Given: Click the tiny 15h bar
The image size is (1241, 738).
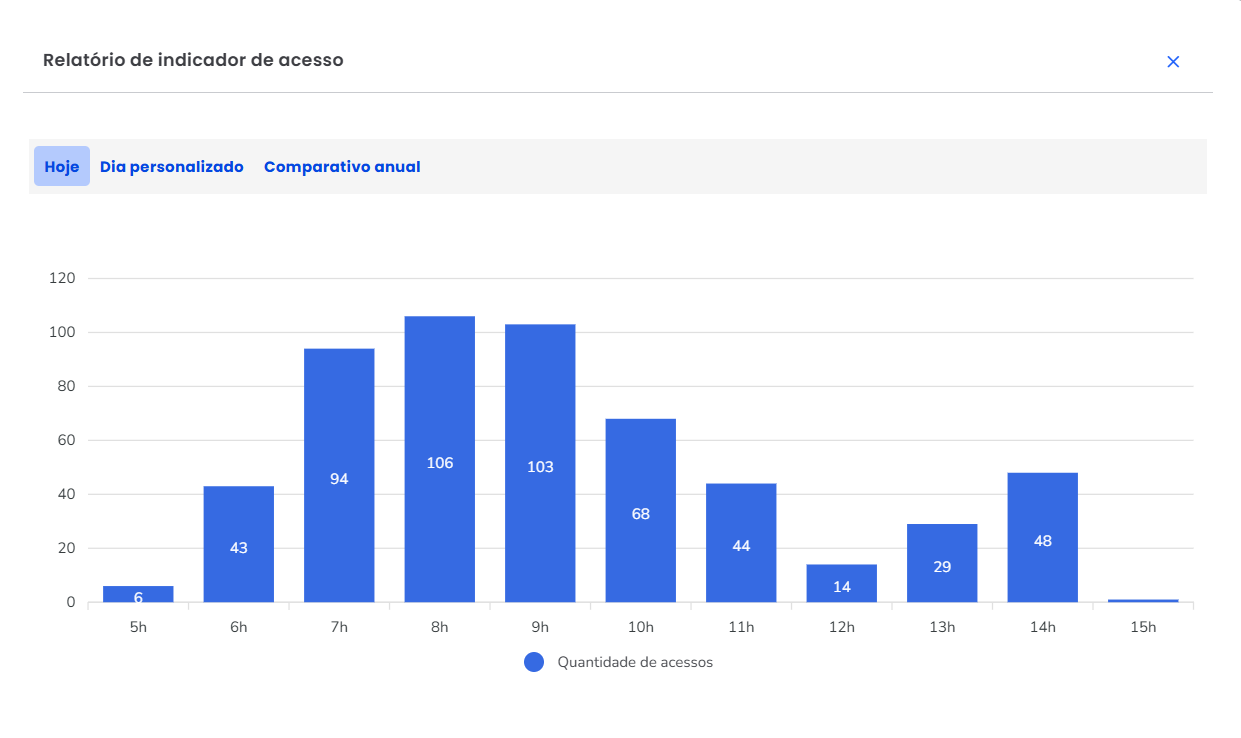Looking at the screenshot, I should tap(1143, 600).
